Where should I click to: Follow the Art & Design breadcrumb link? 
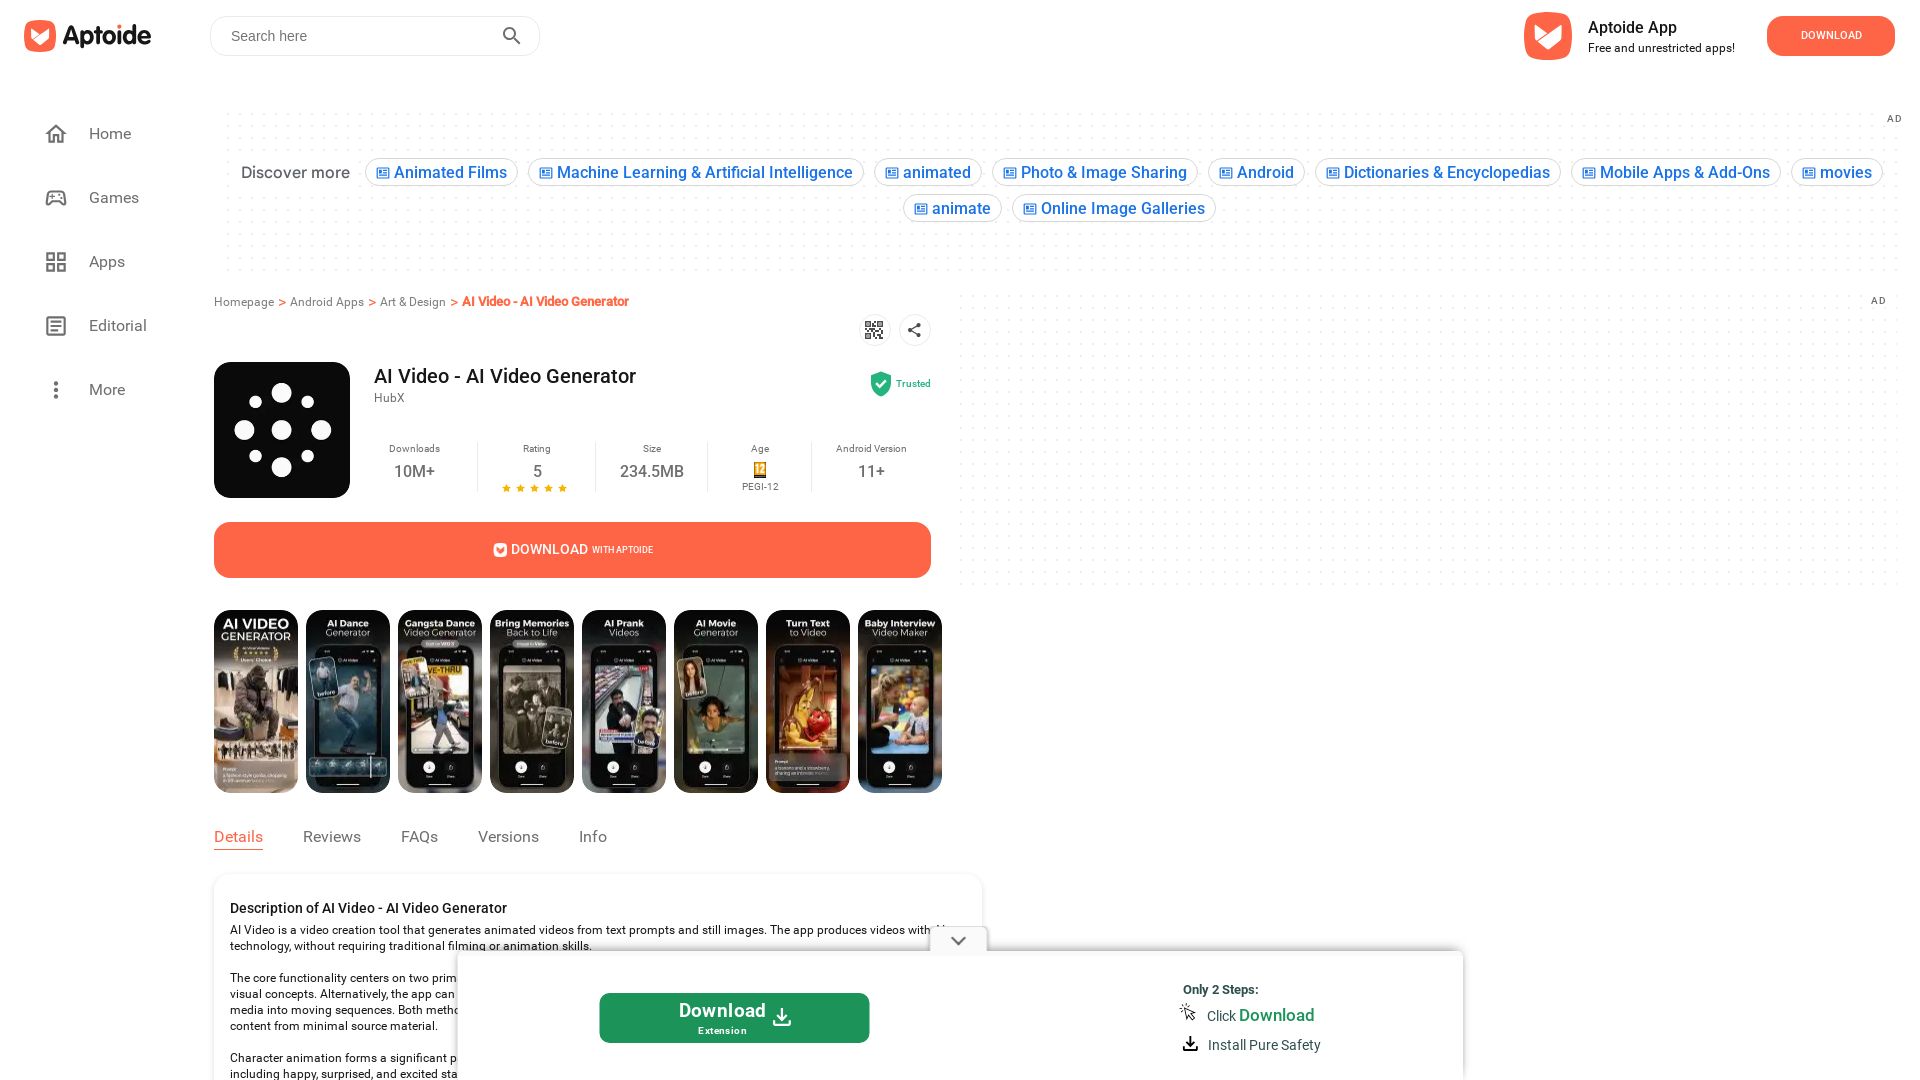tap(413, 302)
